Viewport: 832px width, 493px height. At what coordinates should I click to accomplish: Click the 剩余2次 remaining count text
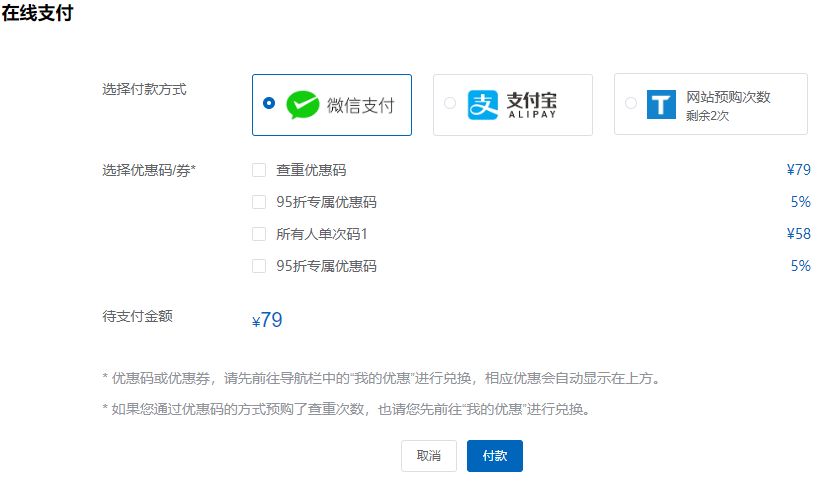pos(707,116)
